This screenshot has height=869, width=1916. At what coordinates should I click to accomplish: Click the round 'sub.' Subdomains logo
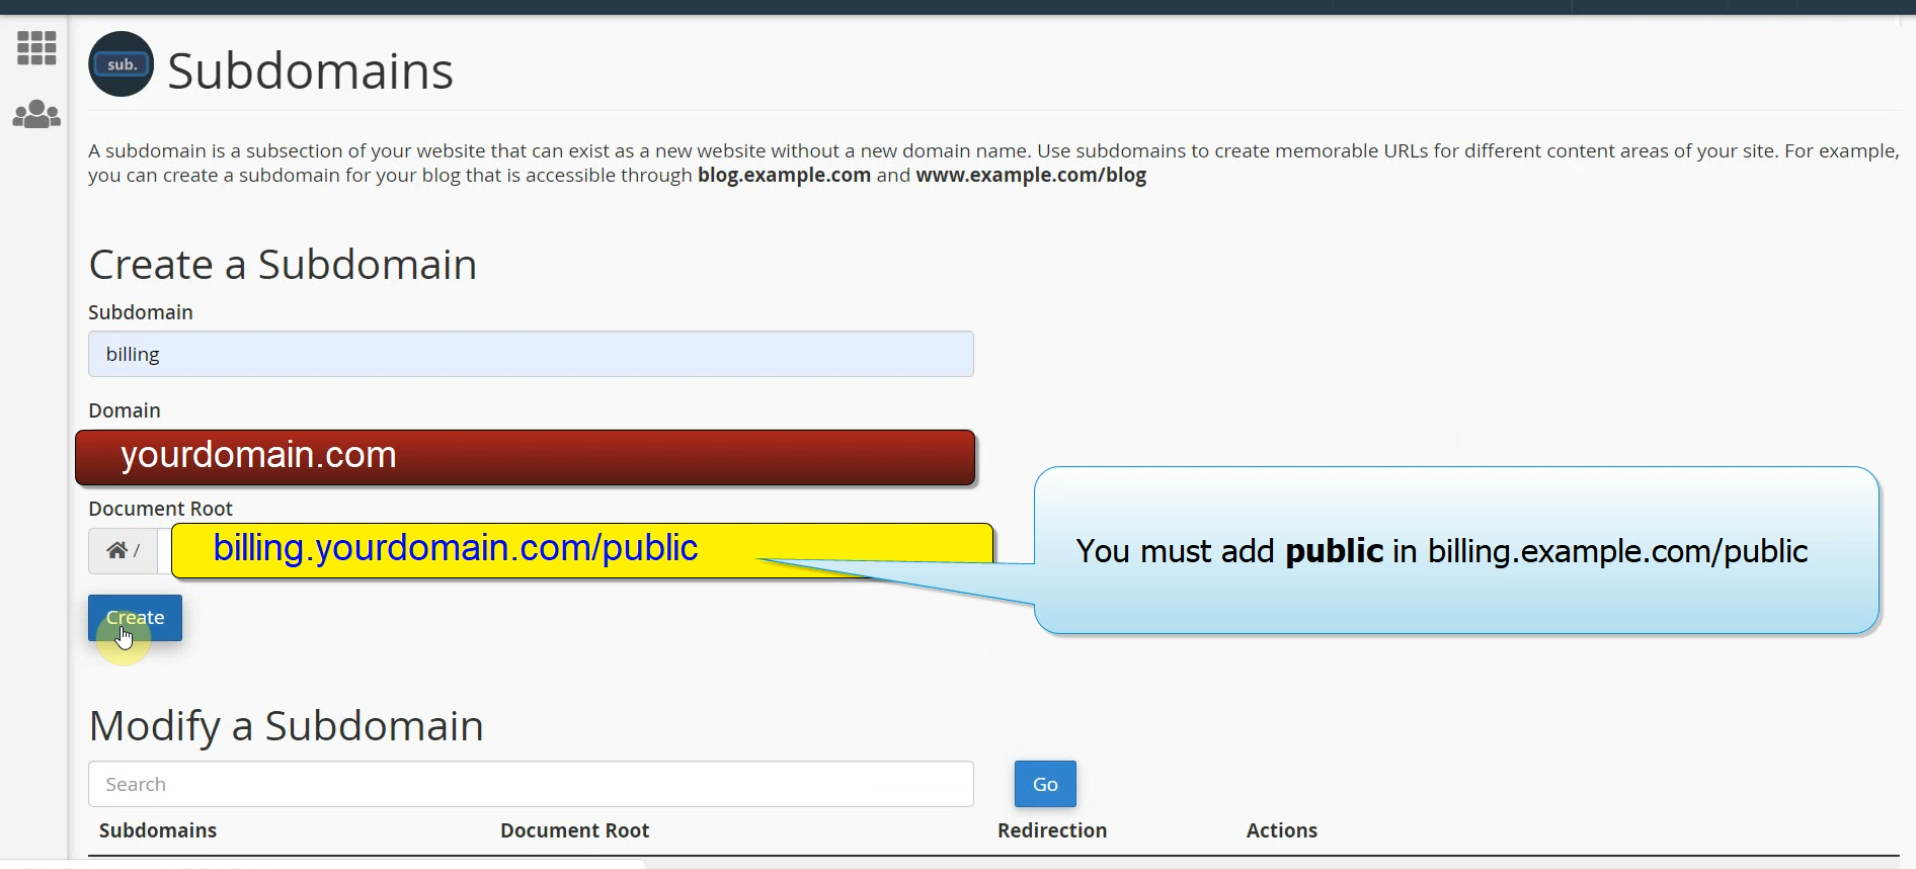tap(121, 65)
